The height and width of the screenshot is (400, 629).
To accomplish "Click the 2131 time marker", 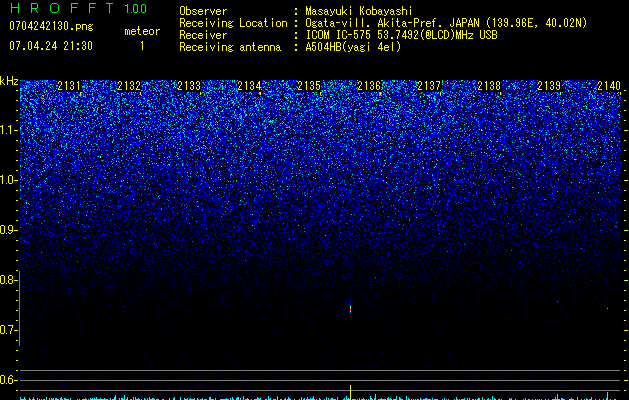I will click(x=69, y=86).
